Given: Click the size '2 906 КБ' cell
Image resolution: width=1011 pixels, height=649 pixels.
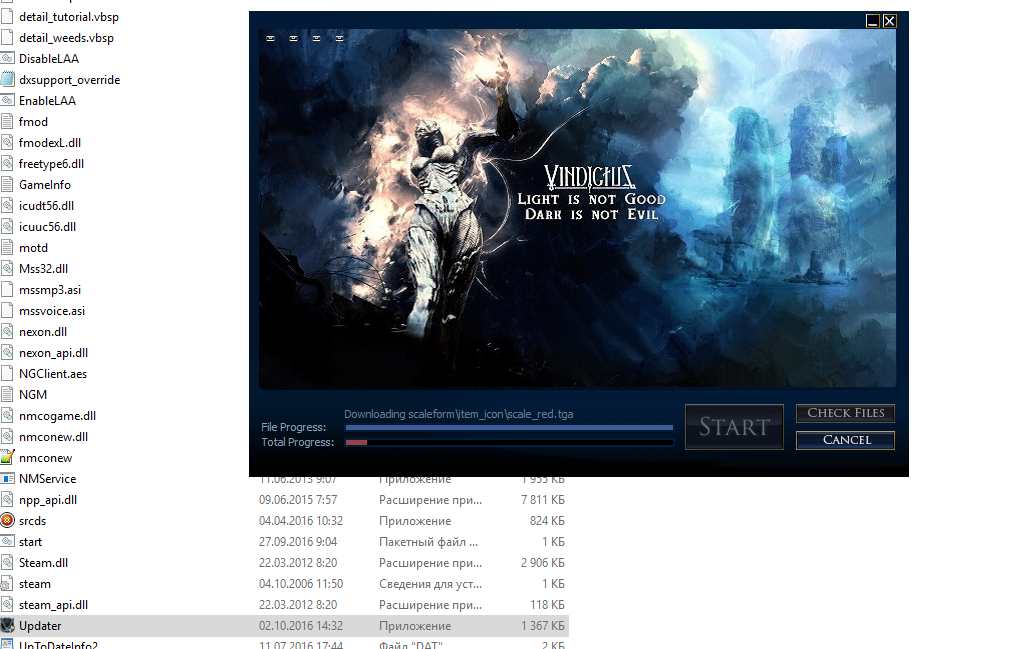Looking at the screenshot, I should [542, 563].
